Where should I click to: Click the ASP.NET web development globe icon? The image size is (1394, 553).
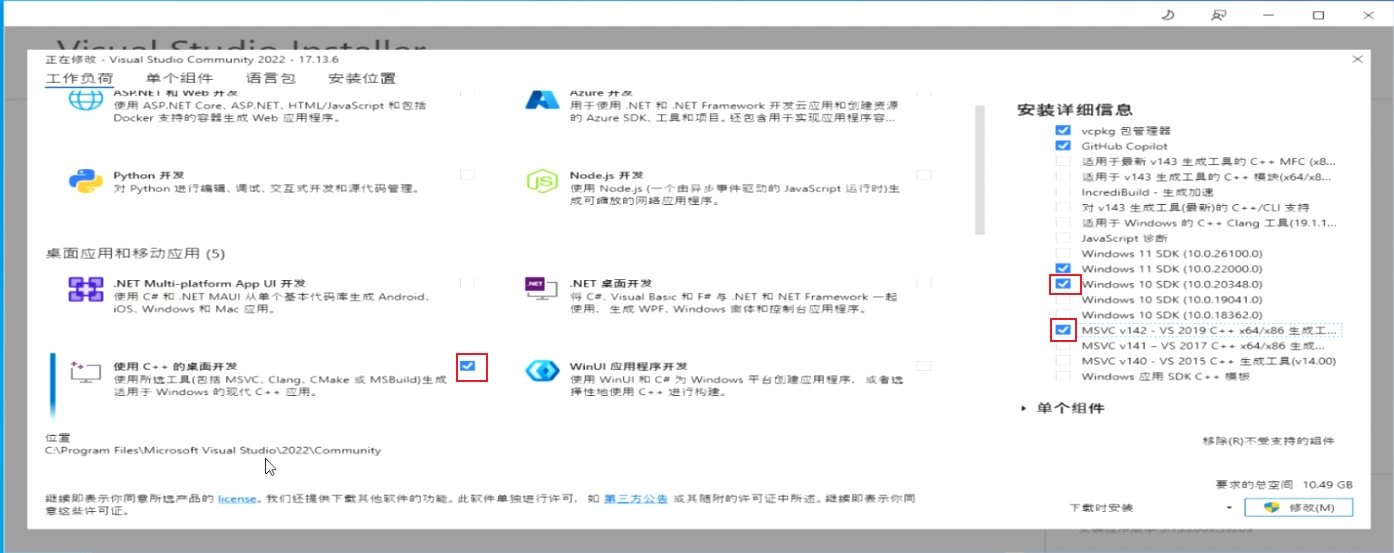tap(86, 100)
